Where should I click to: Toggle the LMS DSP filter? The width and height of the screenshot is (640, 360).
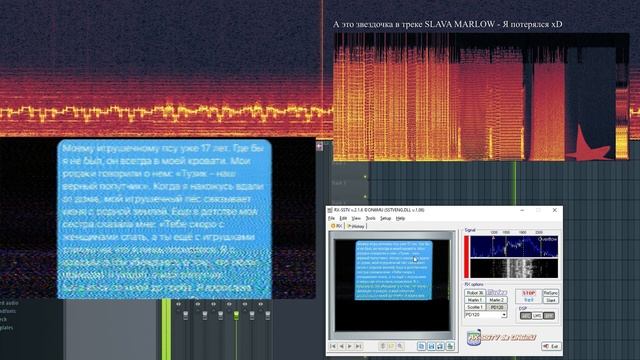pyautogui.click(x=537, y=316)
